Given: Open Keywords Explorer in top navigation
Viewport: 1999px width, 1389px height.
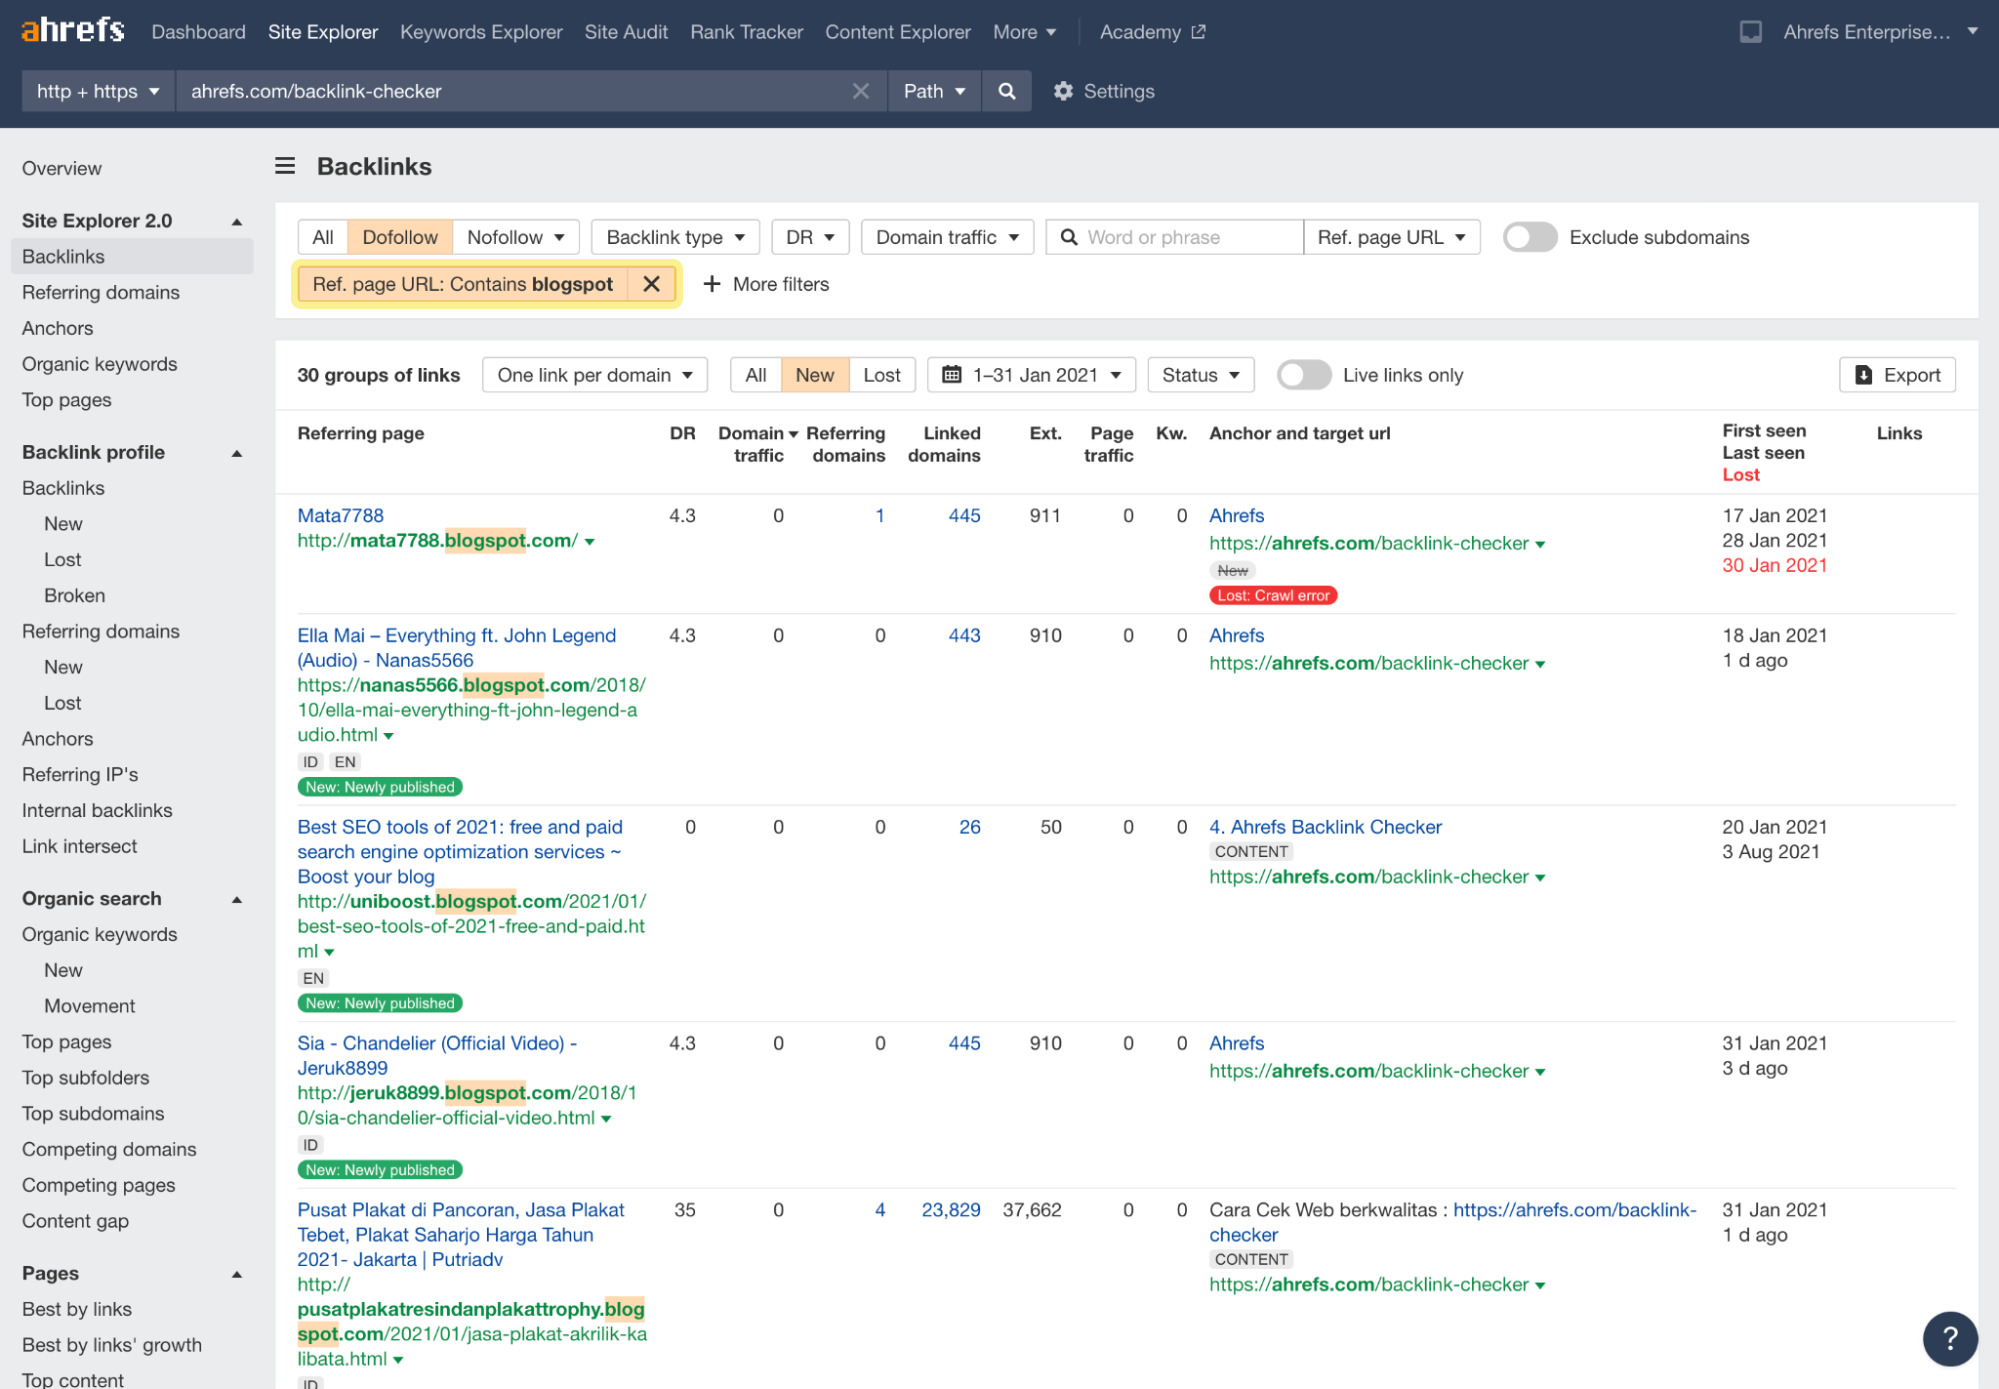Looking at the screenshot, I should pyautogui.click(x=481, y=32).
